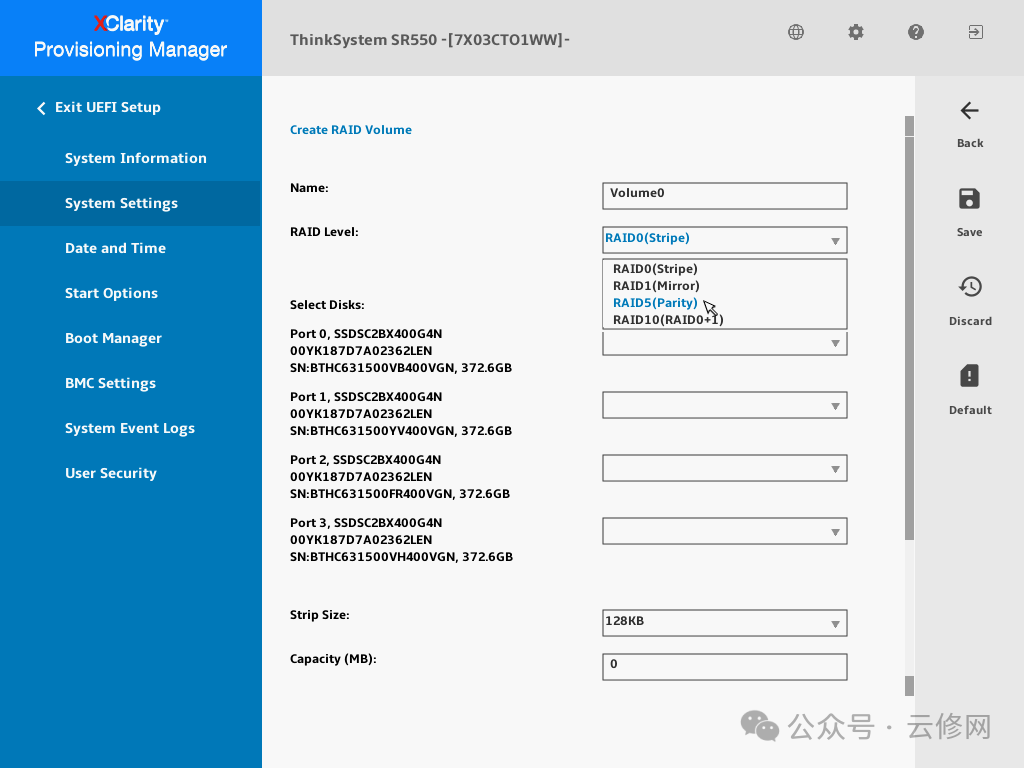The image size is (1024, 768).
Task: Click the SN:BTHC631500VH400VGN serial text
Action: (x=401, y=556)
